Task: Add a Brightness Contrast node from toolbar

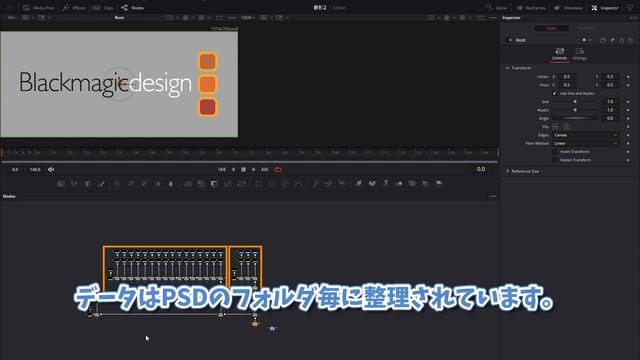Action: pyautogui.click(x=158, y=184)
